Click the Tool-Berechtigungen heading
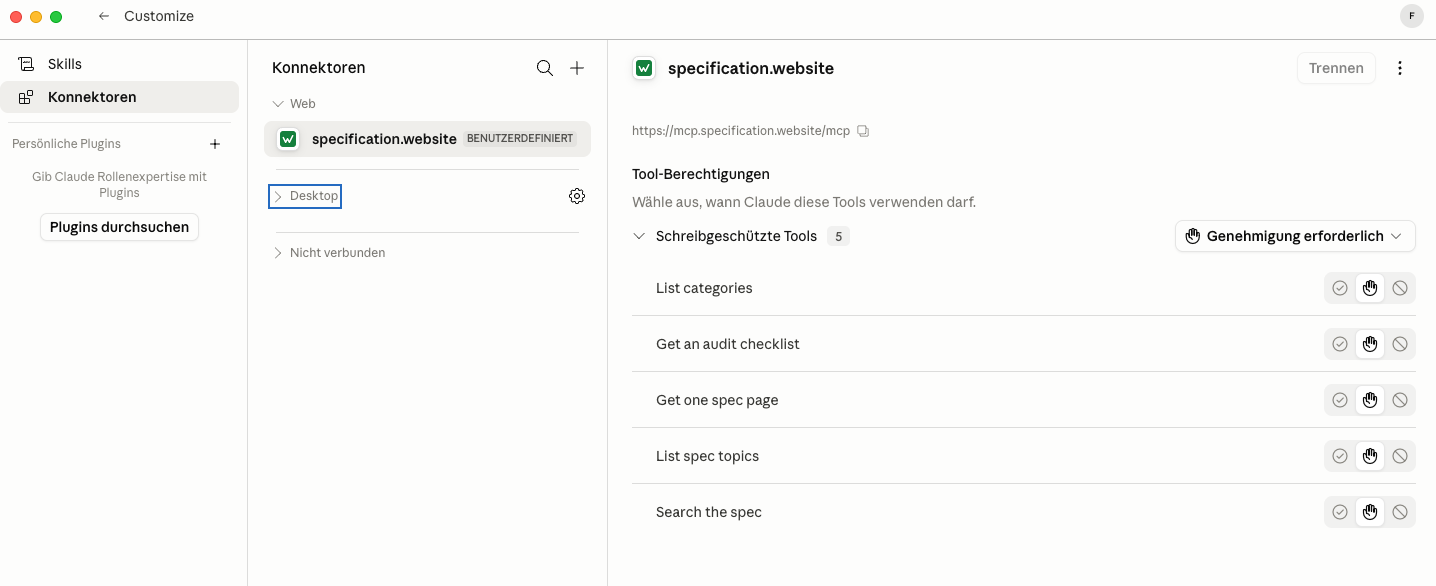1436x586 pixels. point(701,174)
